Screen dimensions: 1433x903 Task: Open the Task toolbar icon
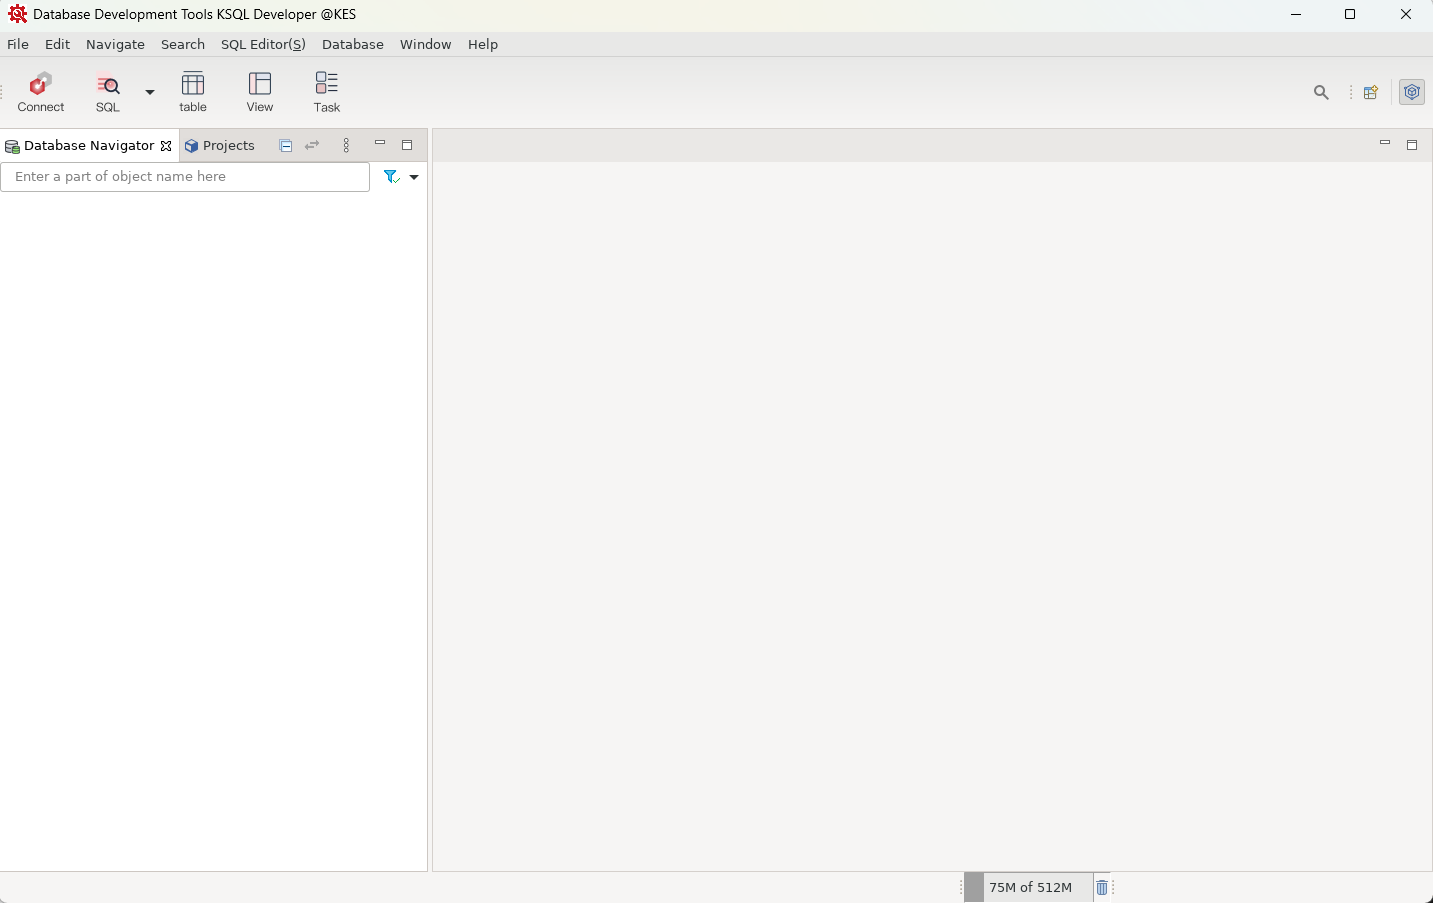327,92
